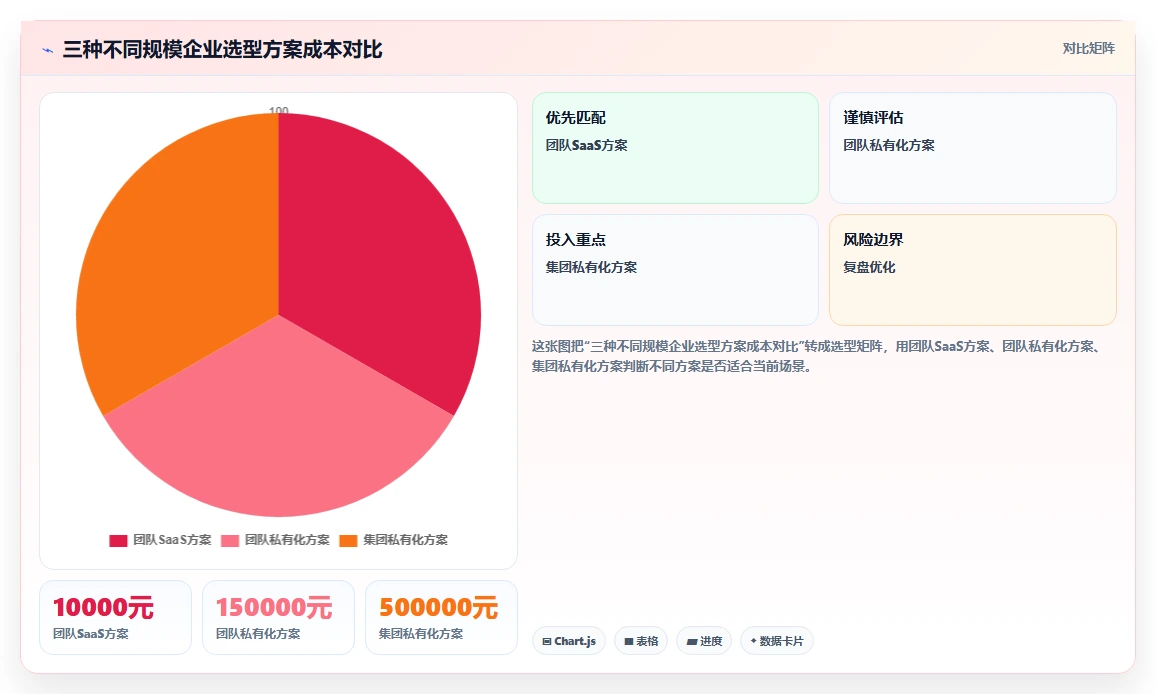Click the lightning icon beside the title
The width and height of the screenshot is (1156, 694).
48,50
